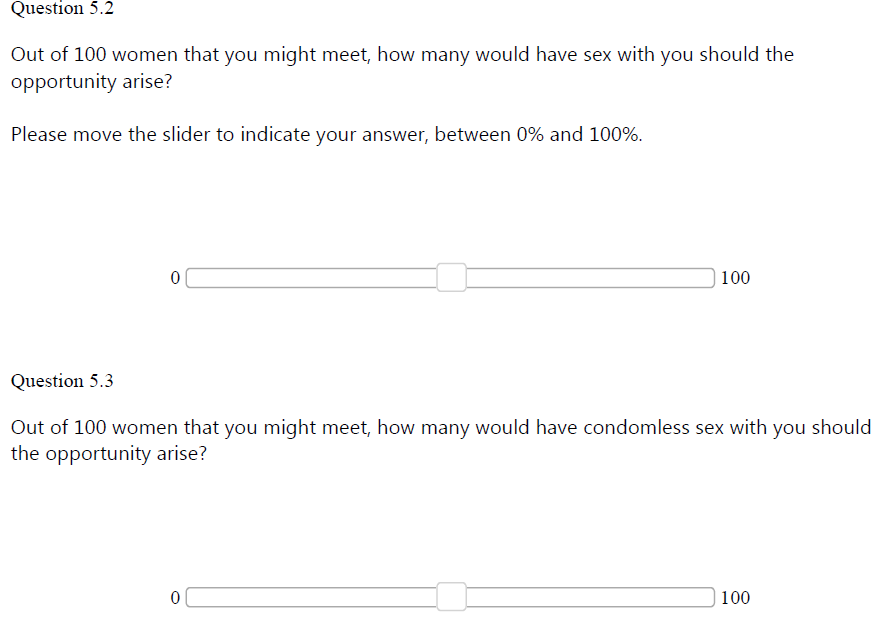891x634 pixels.
Task: Click the 0 label beside Question 5.2 slider
Action: click(175, 278)
